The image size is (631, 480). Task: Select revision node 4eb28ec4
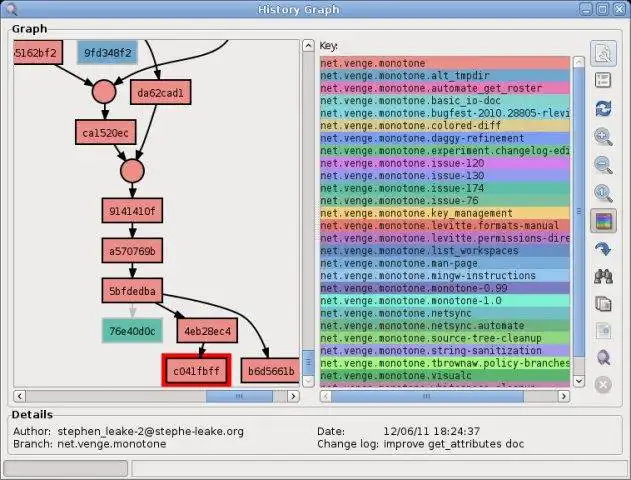click(207, 331)
